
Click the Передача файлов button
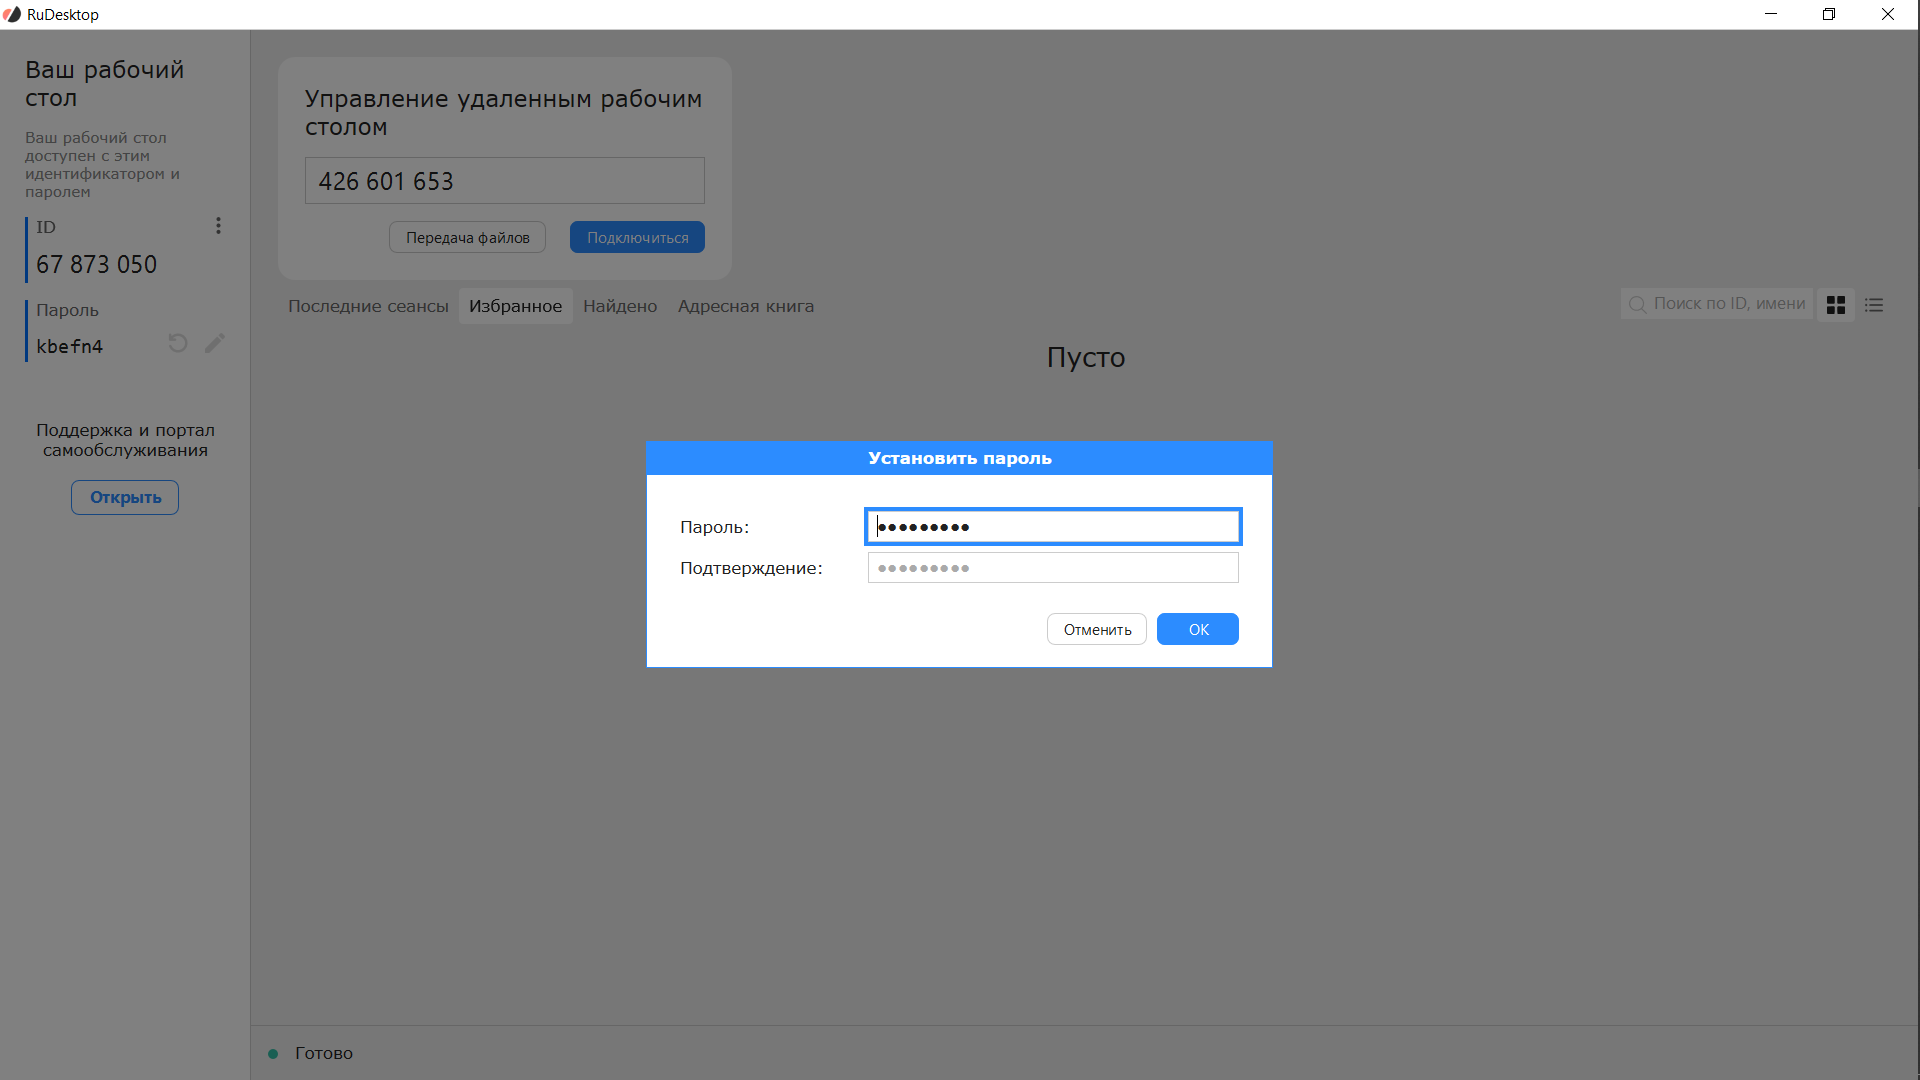tap(467, 237)
